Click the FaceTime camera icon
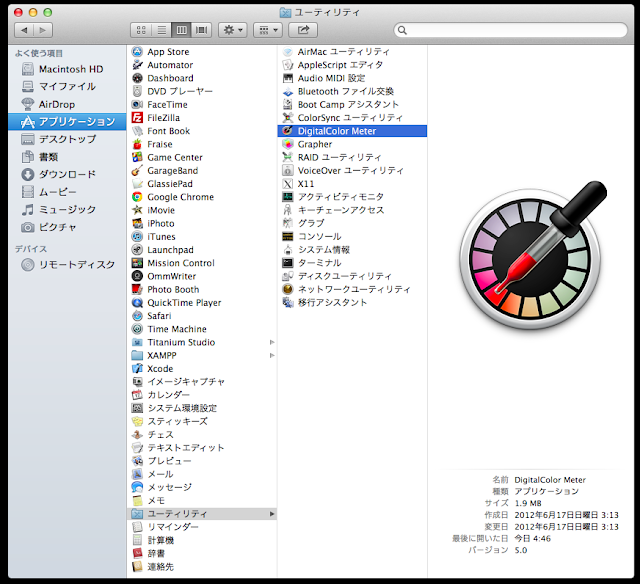The image size is (640, 584). 137,104
